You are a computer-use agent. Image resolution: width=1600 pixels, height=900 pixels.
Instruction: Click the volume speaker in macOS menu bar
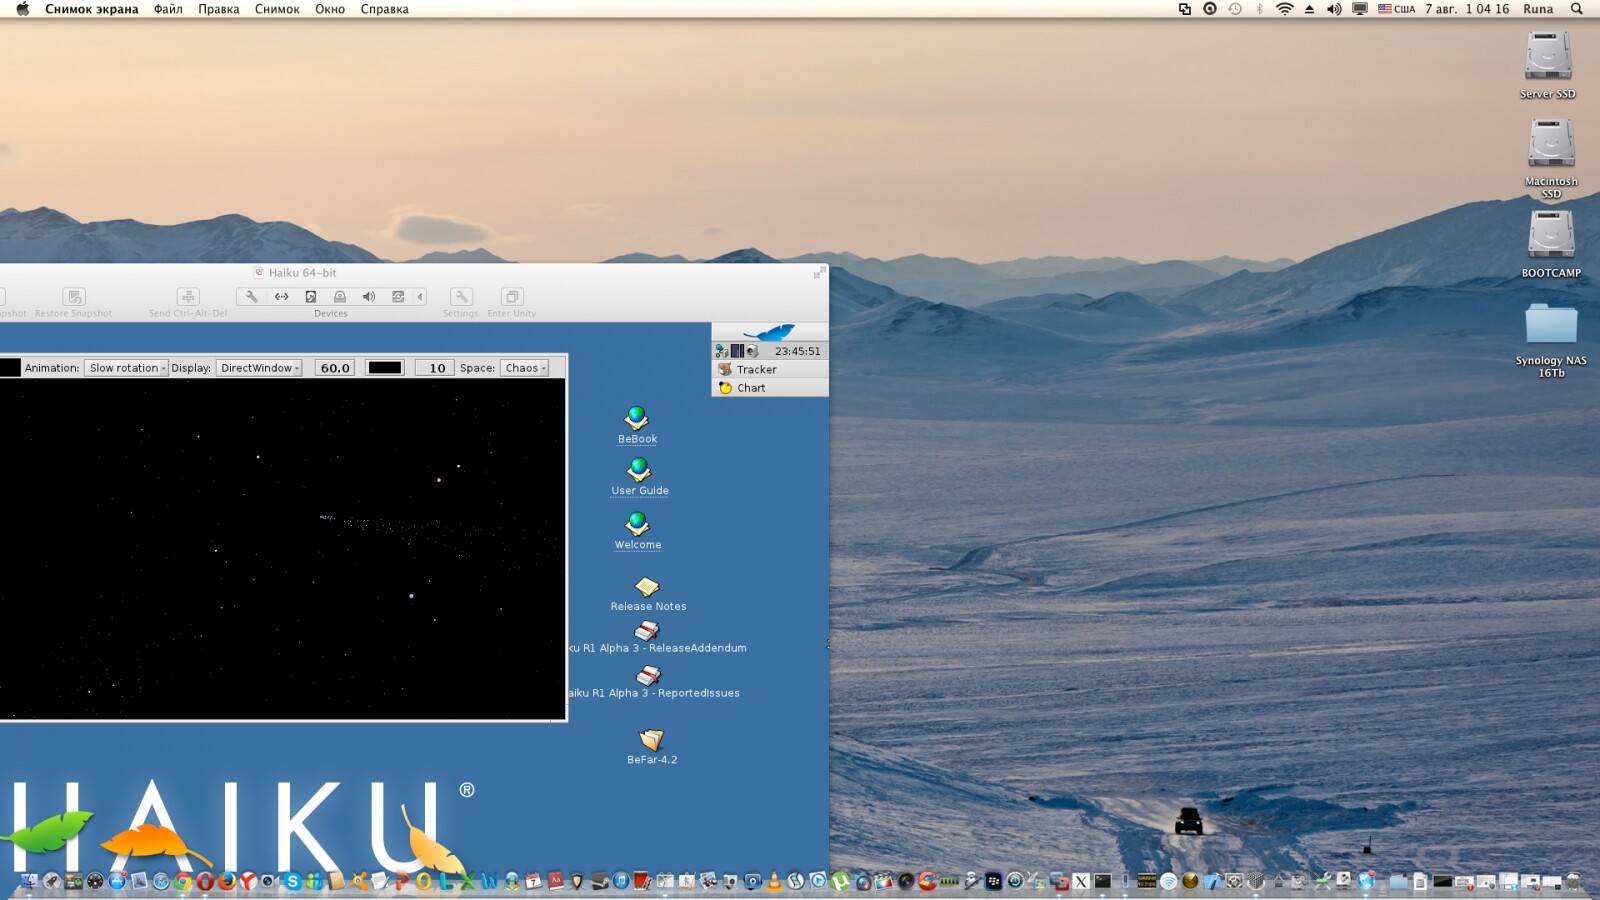[1334, 9]
